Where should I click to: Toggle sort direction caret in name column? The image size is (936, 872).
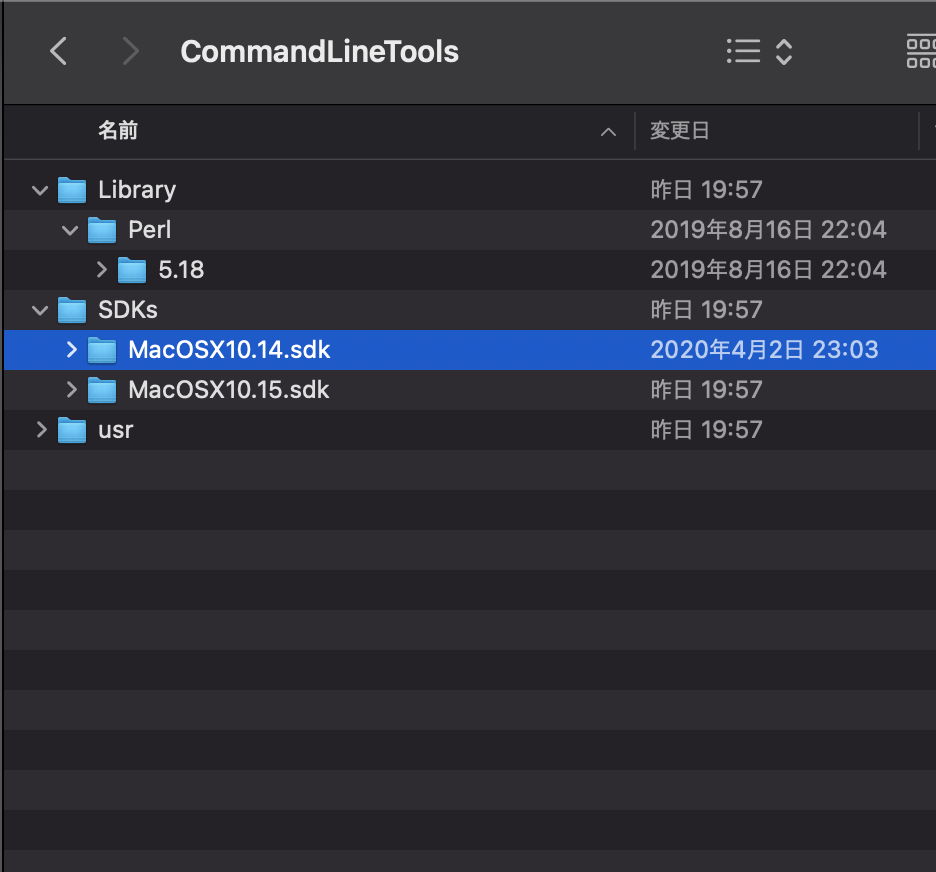tap(608, 132)
